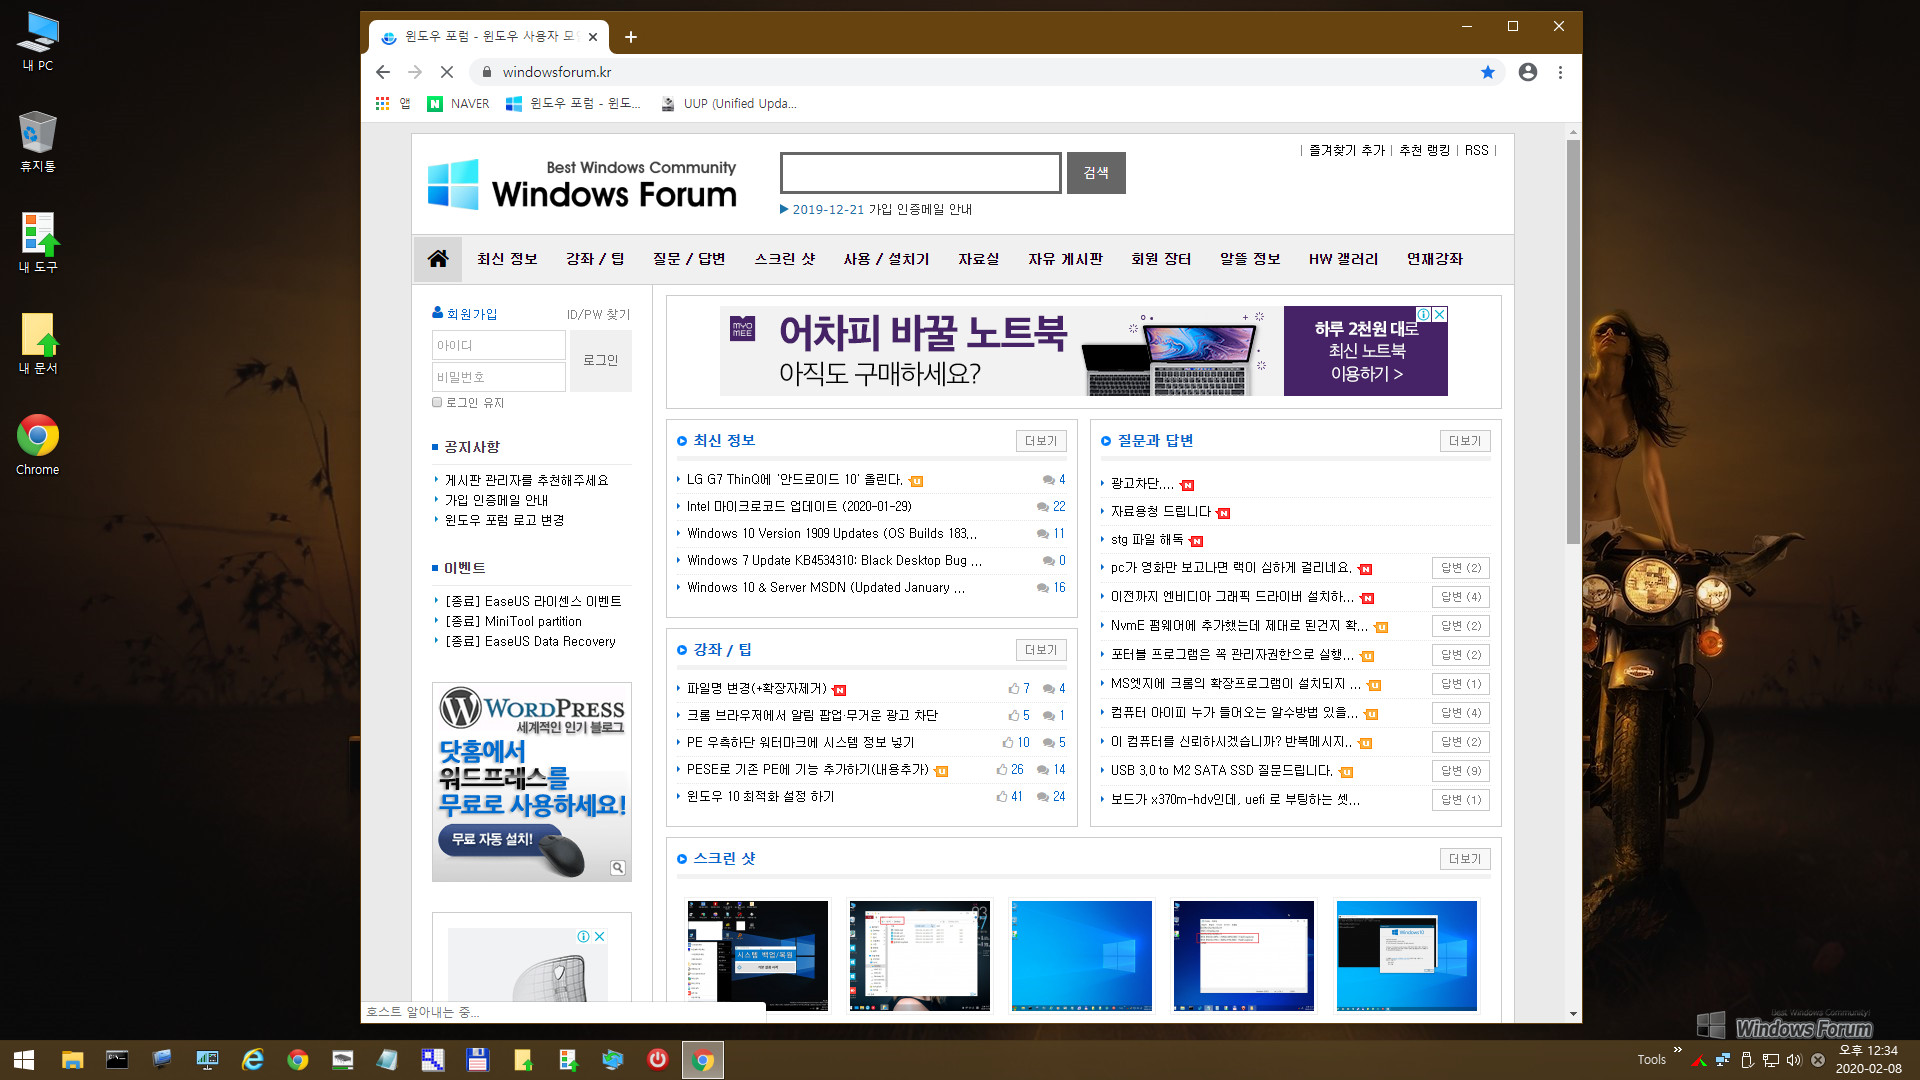Go back with the browser back arrow
The image size is (1920, 1080).
383,72
